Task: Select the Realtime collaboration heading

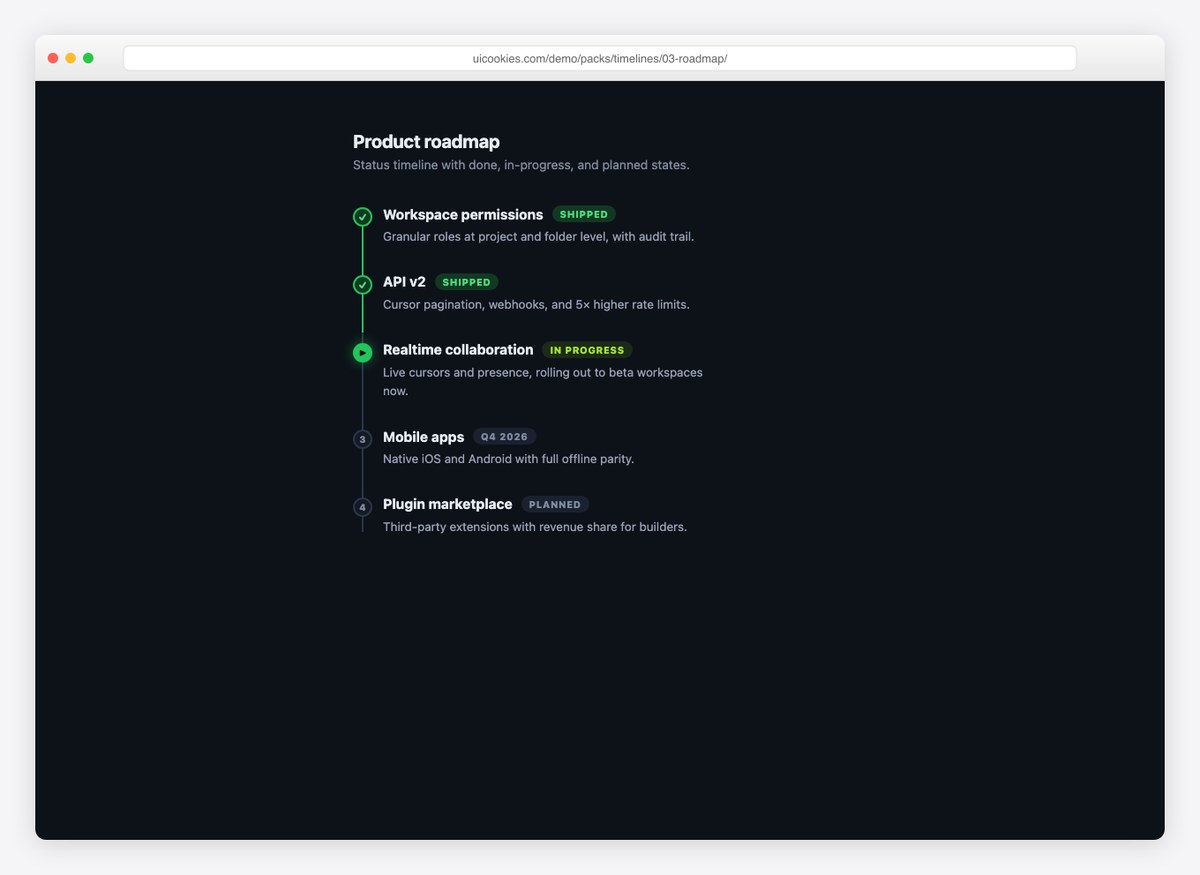Action: pos(458,350)
